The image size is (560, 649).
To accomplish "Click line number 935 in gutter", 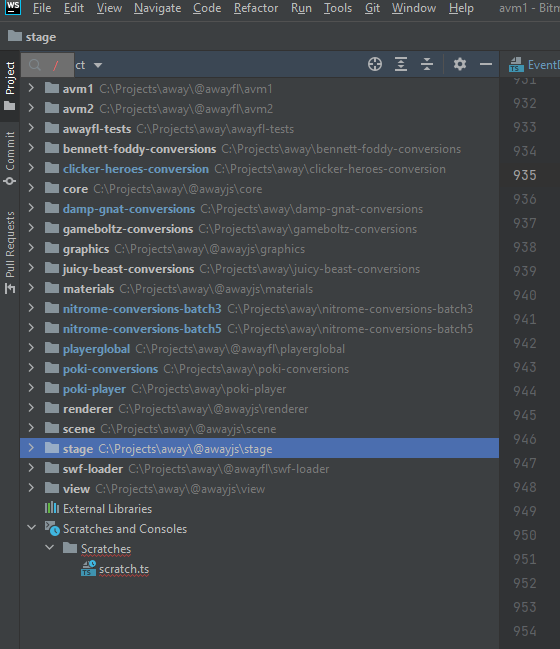I will point(525,175).
